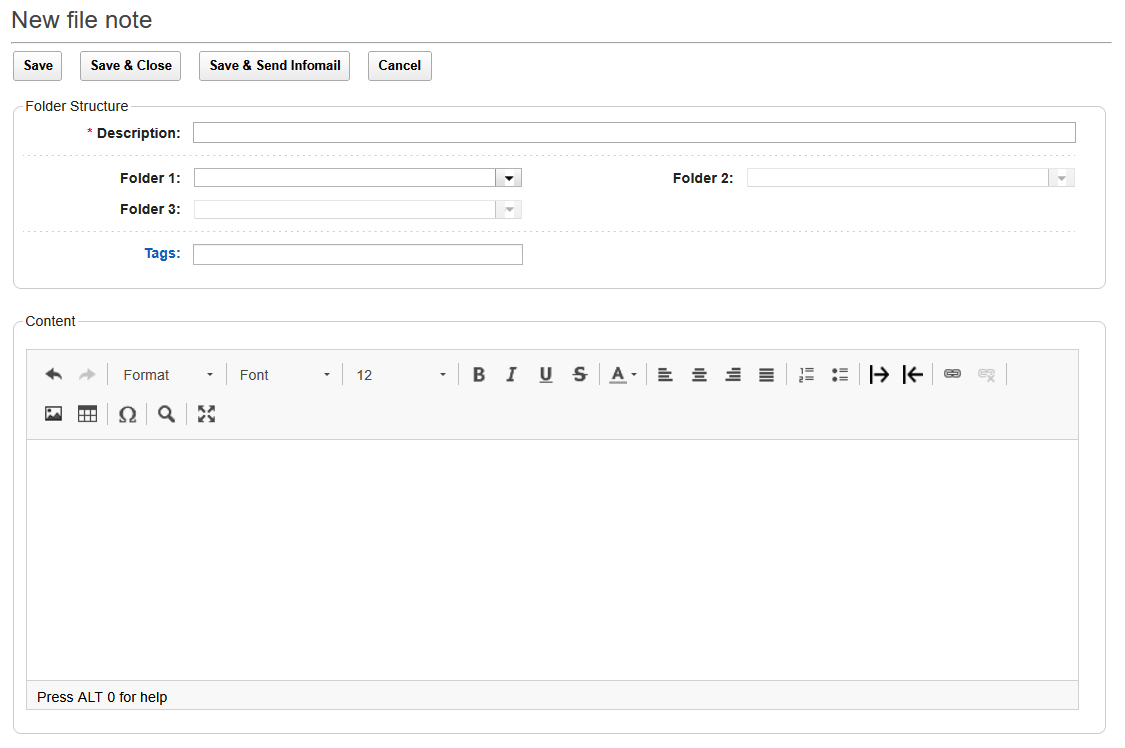
Task: Open the Format dropdown
Action: click(x=167, y=375)
